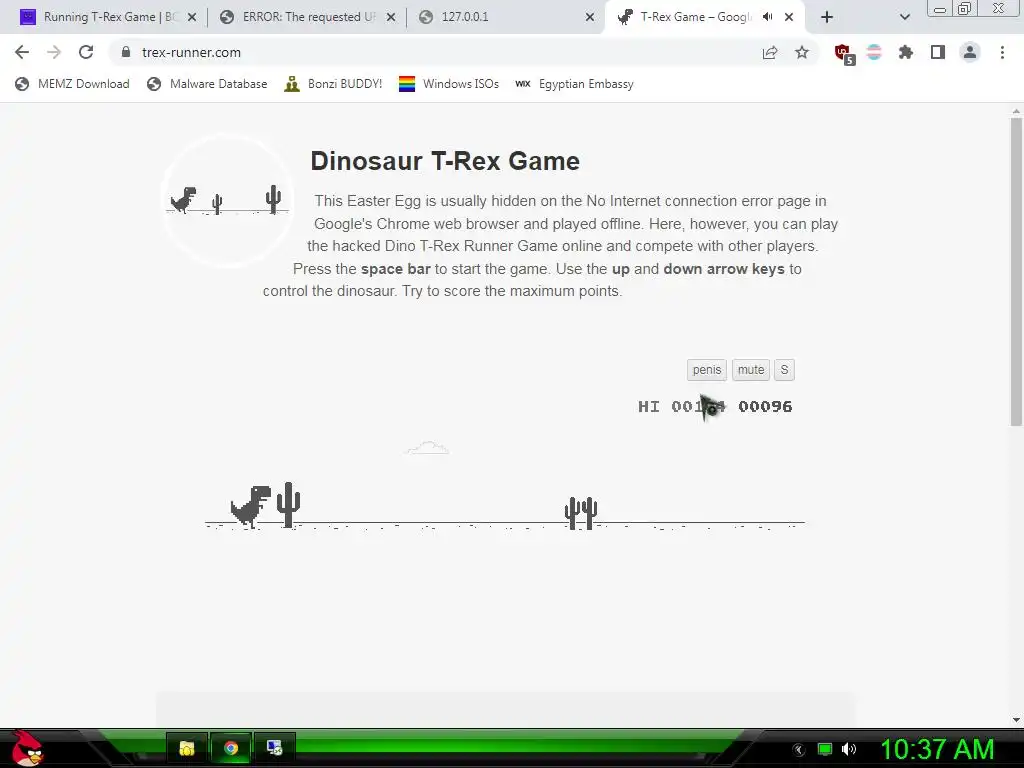
Task: Toggle the browser side panel icon
Action: coord(938,52)
